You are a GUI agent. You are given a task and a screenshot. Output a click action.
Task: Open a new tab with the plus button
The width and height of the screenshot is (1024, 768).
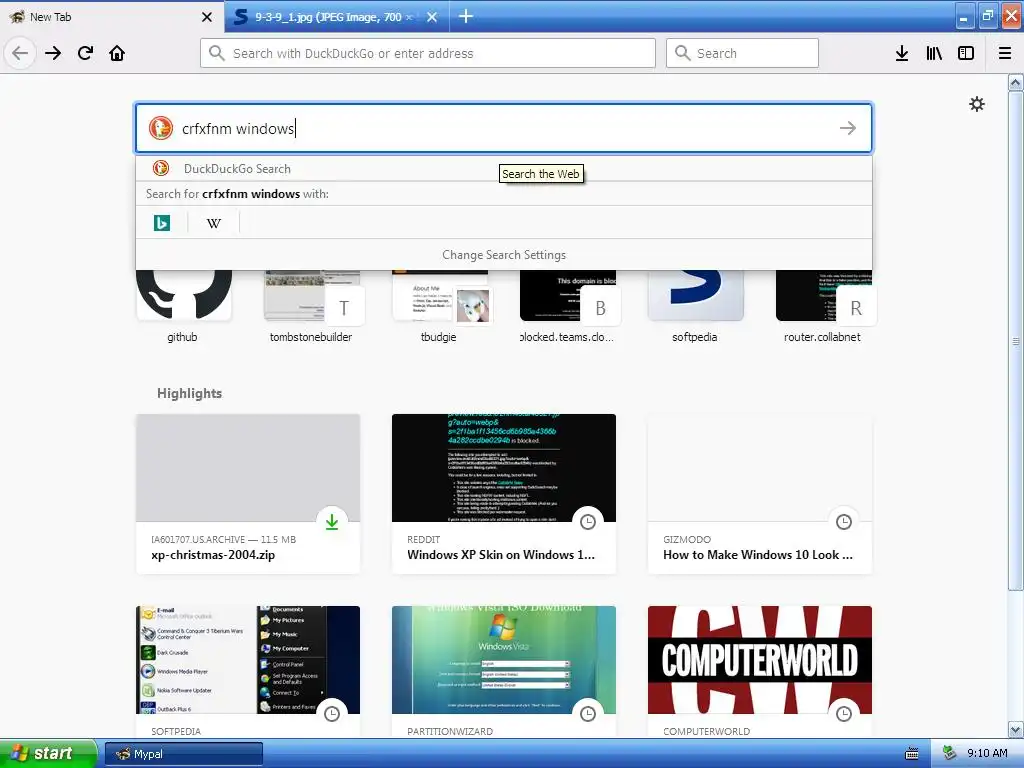pyautogui.click(x=466, y=16)
